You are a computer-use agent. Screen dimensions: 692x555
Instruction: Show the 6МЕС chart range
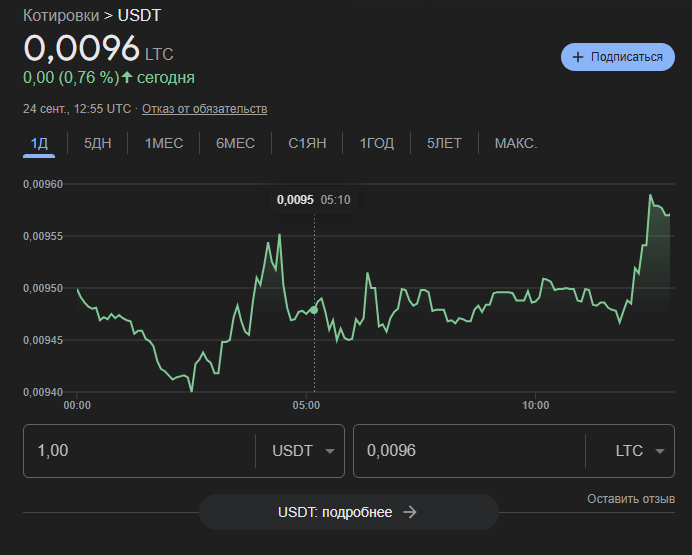click(x=235, y=143)
